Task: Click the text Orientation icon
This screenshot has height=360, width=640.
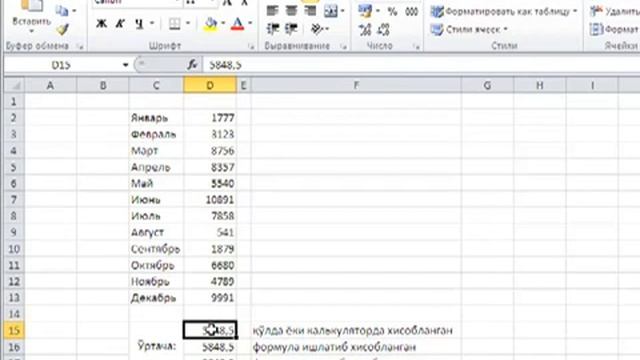Action: (317, 29)
